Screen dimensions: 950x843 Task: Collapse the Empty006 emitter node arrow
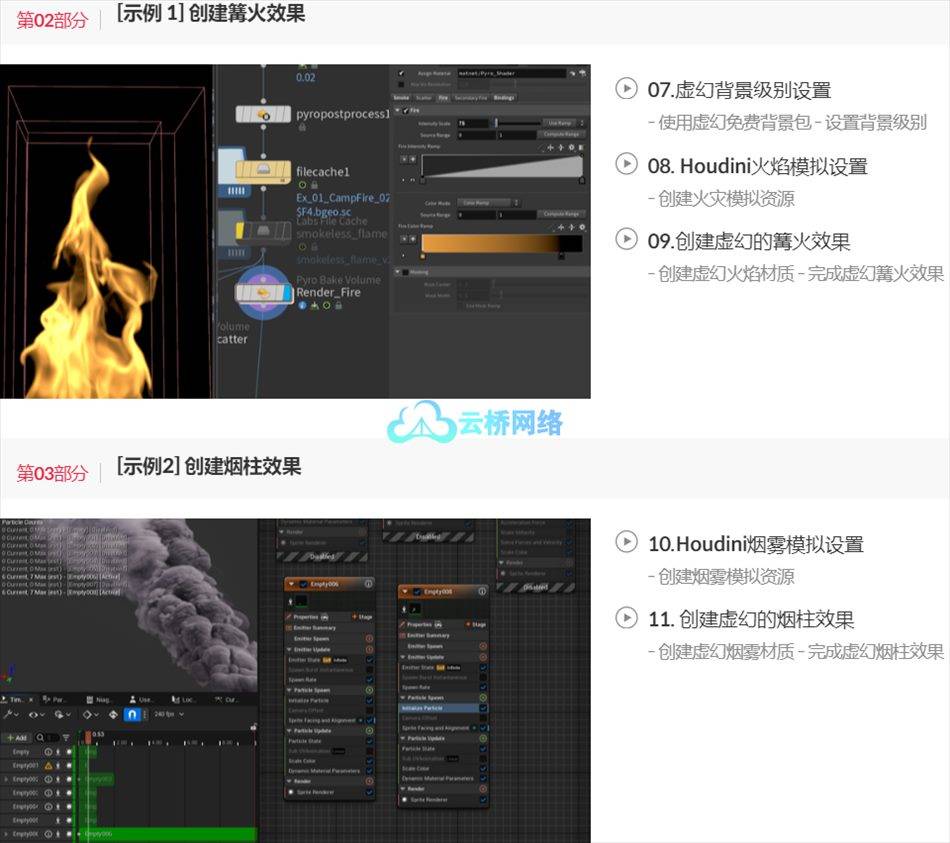(x=291, y=584)
